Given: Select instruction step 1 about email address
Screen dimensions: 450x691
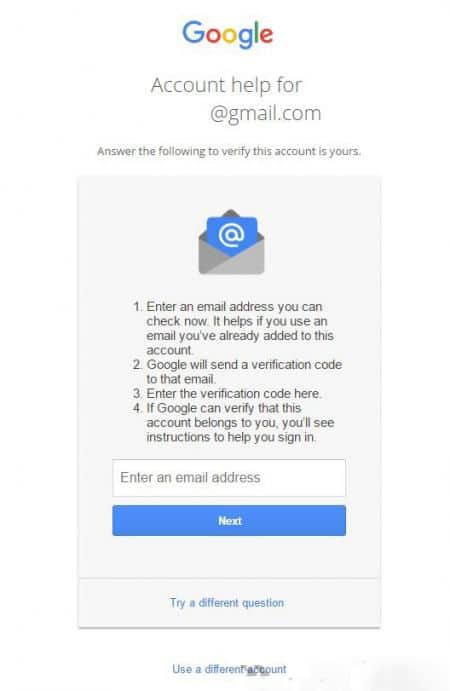Looking at the screenshot, I should point(234,328).
